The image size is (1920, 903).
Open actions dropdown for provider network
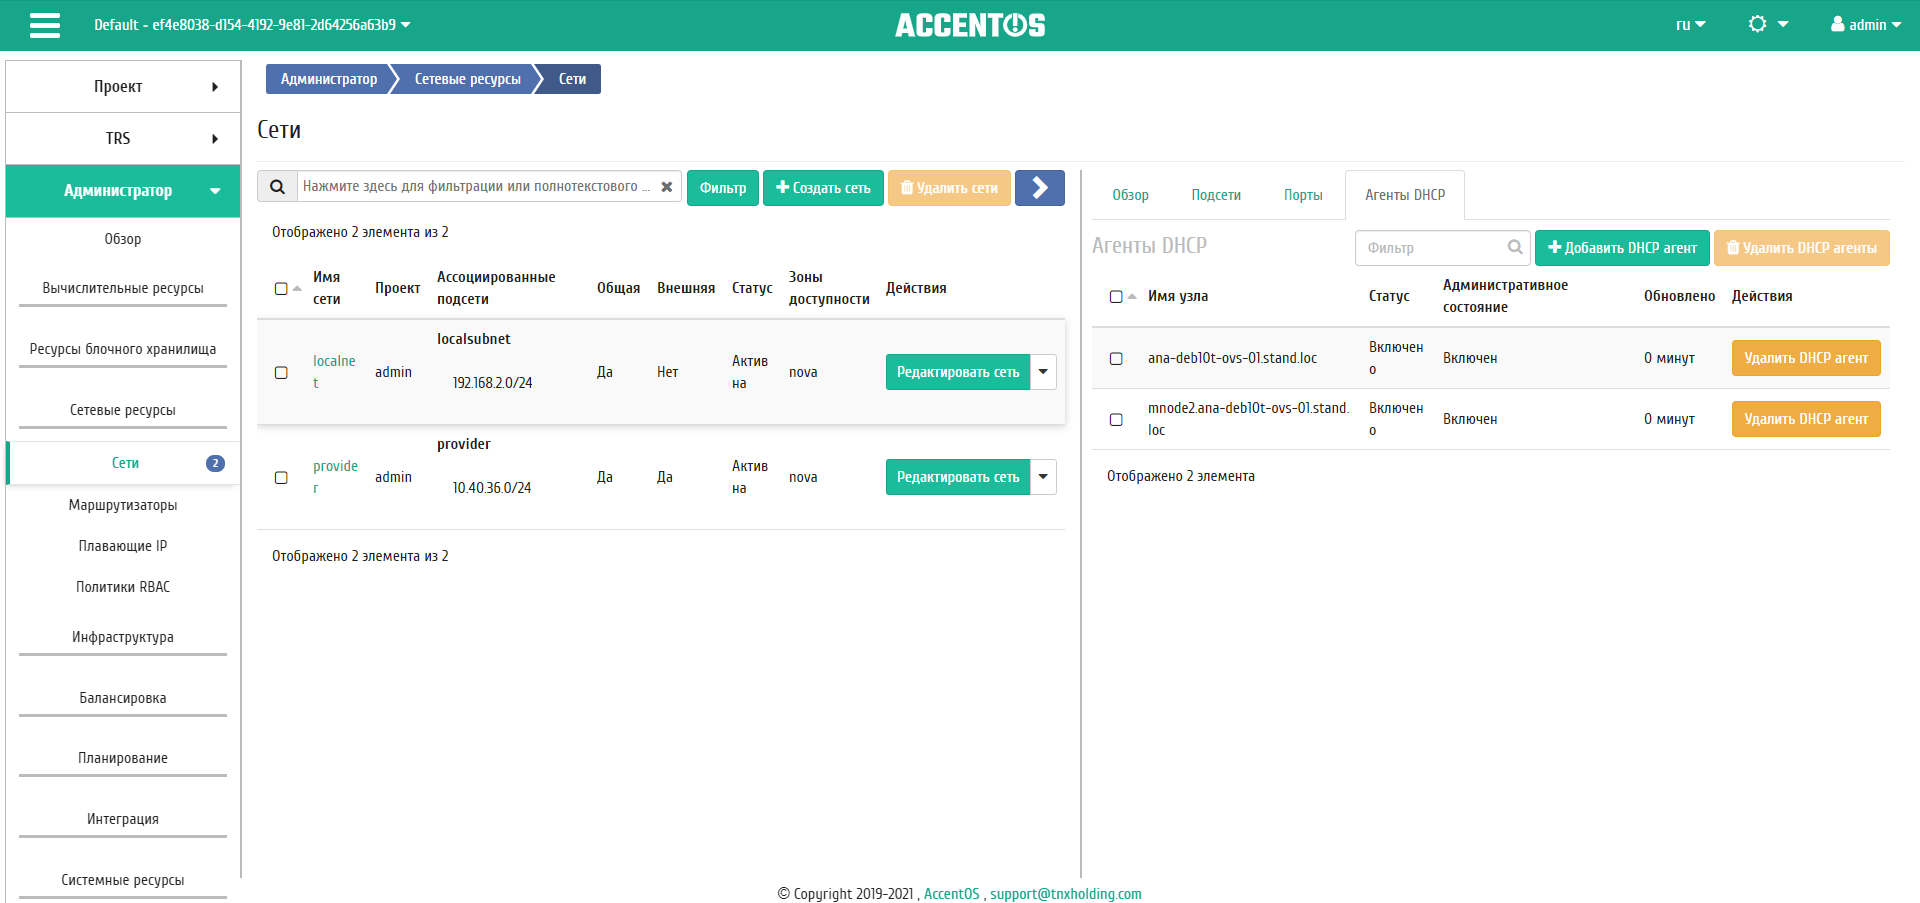[1043, 477]
